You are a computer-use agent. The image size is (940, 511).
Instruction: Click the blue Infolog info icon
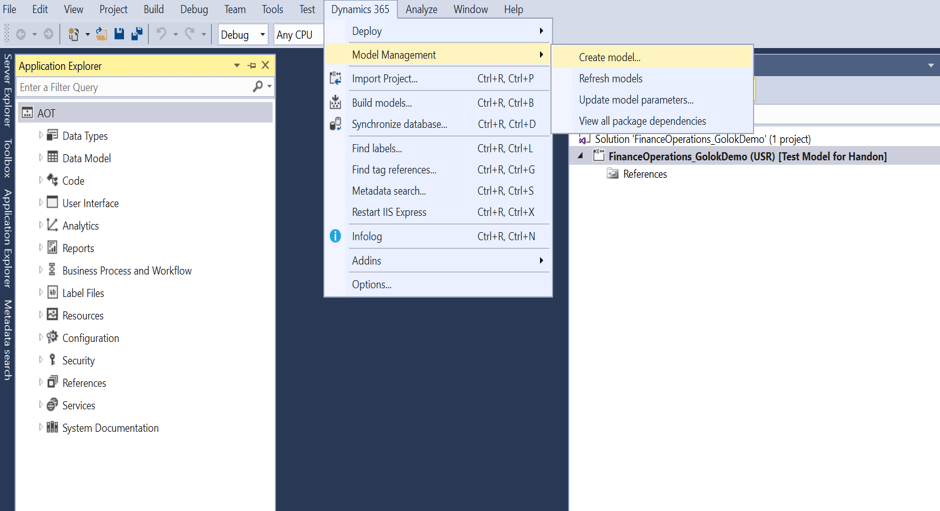point(336,236)
